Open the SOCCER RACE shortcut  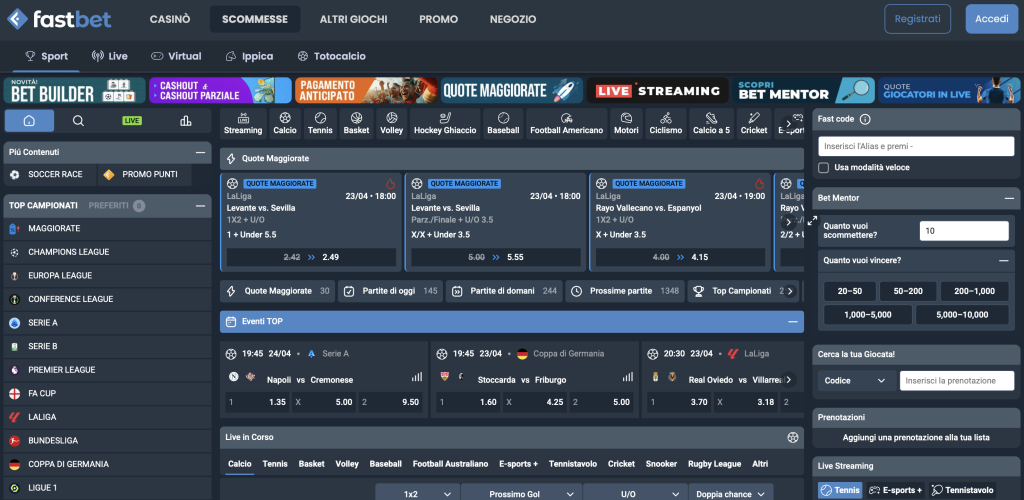50,174
